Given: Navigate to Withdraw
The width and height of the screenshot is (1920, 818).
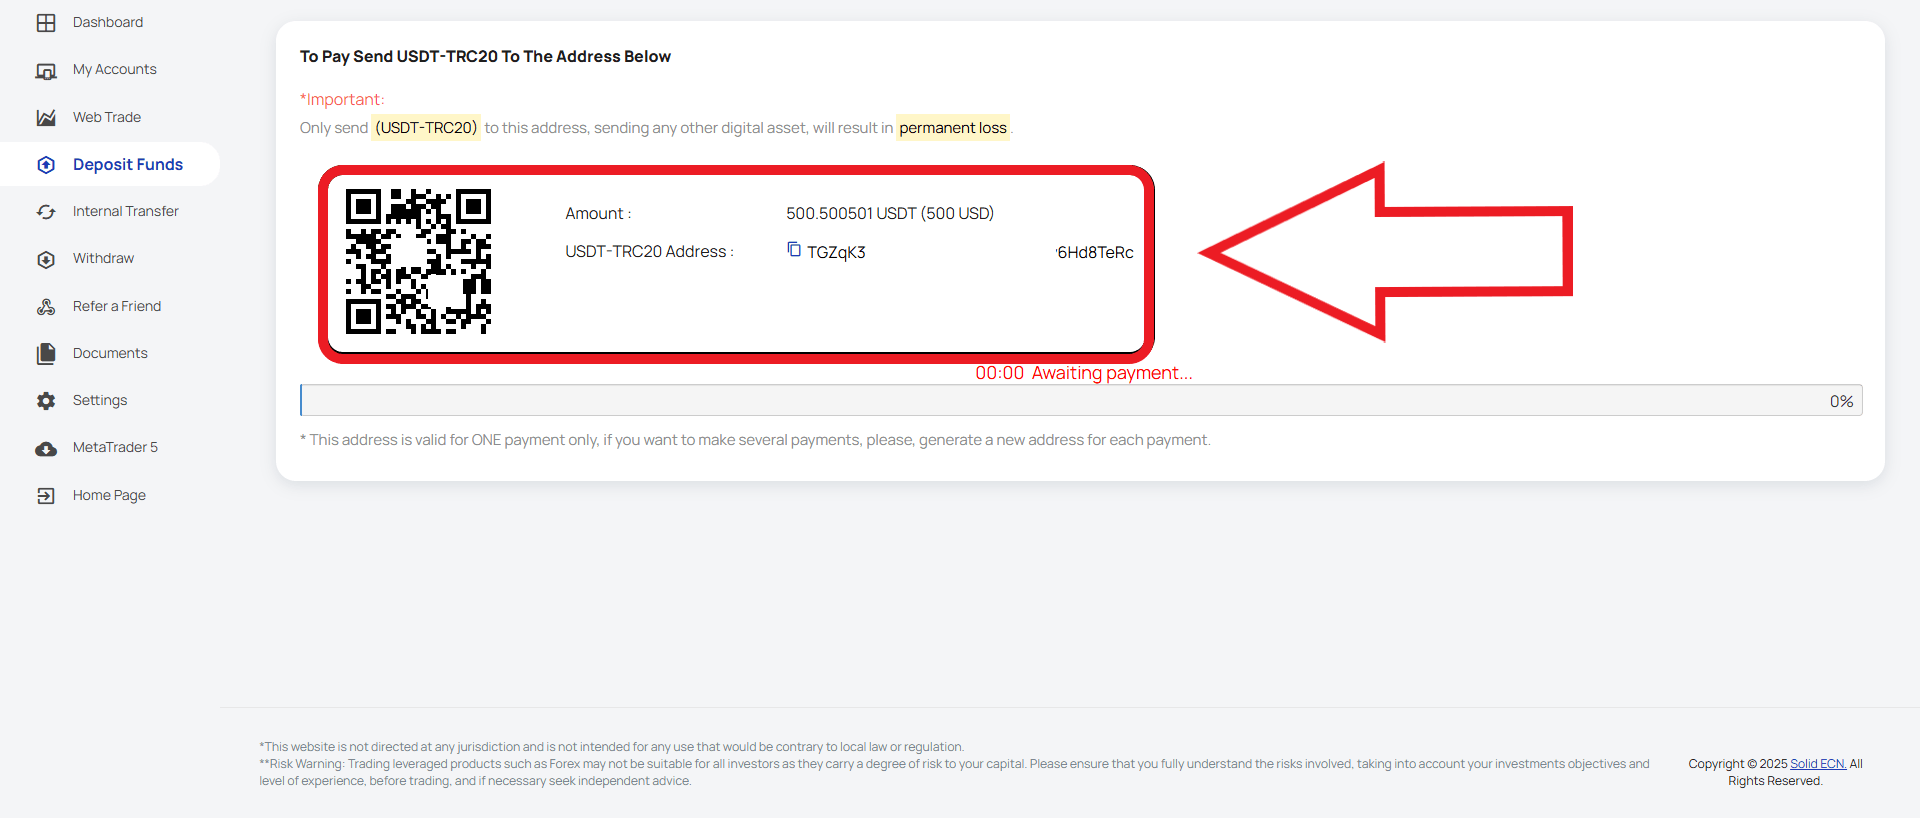Looking at the screenshot, I should click(x=103, y=258).
